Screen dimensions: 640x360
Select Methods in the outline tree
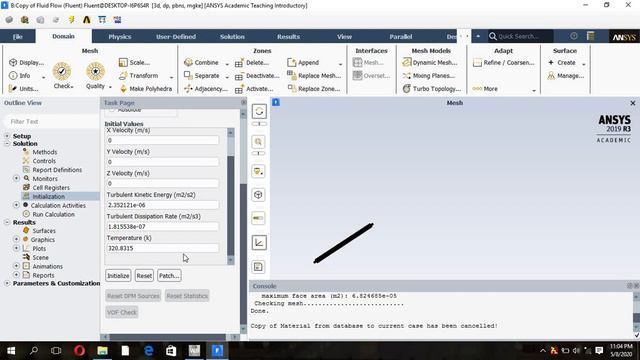click(x=45, y=152)
